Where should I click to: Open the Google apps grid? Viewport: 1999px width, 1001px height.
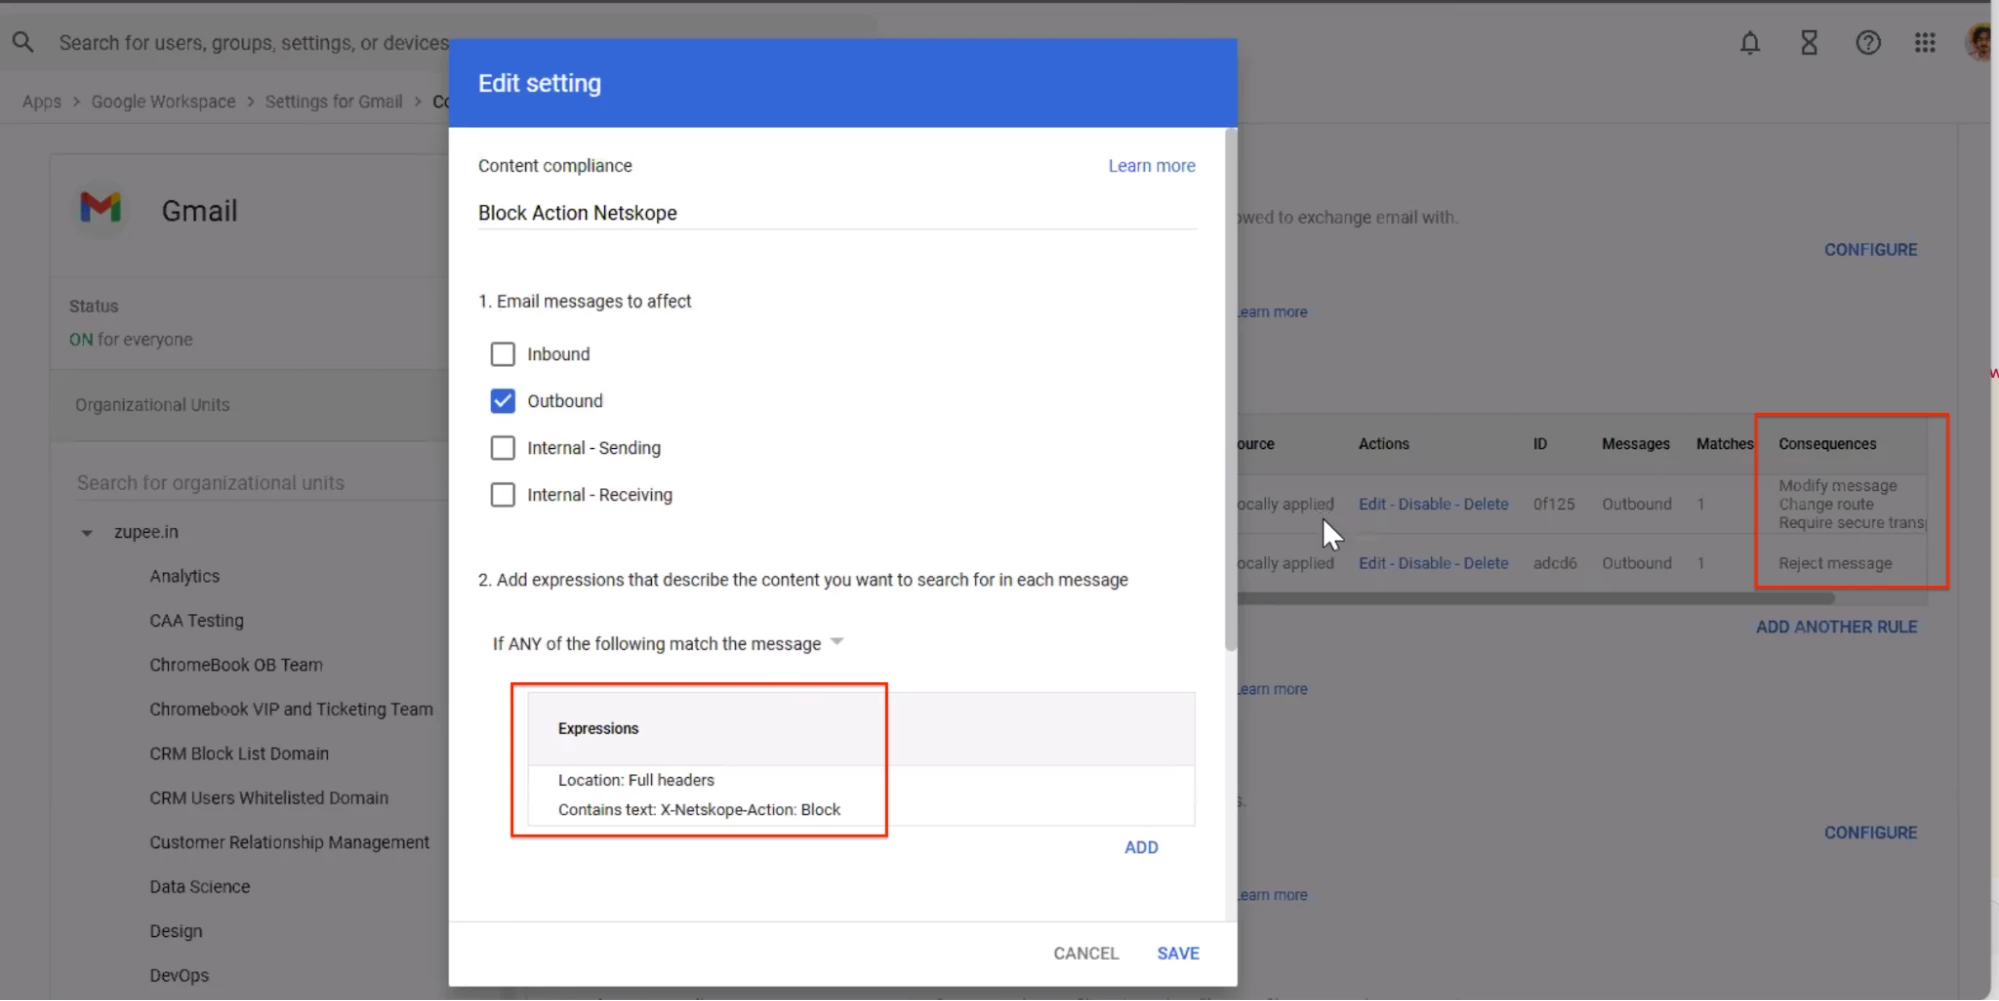(x=1924, y=43)
